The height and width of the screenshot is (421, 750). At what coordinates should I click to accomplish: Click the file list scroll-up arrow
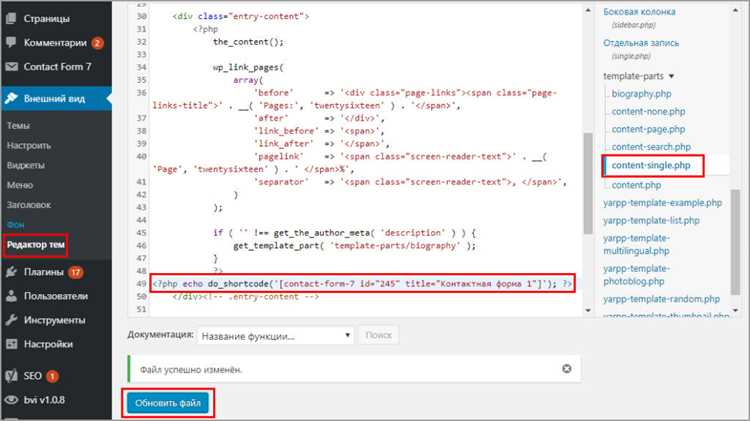coord(736,10)
